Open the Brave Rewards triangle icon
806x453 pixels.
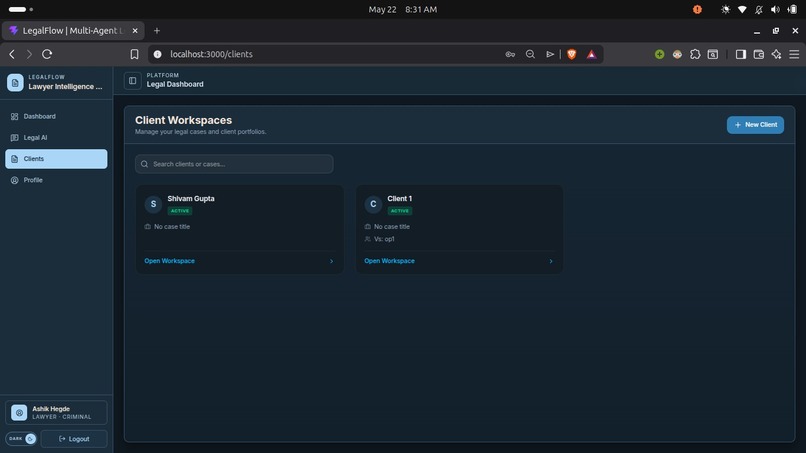pyautogui.click(x=592, y=54)
